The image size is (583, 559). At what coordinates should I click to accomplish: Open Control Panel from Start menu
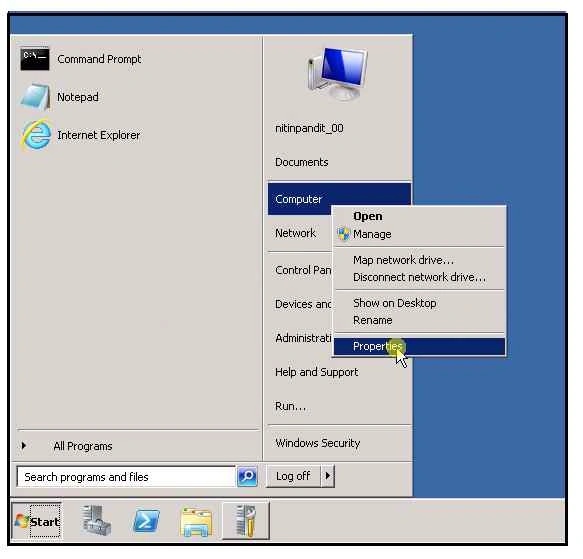point(303,270)
